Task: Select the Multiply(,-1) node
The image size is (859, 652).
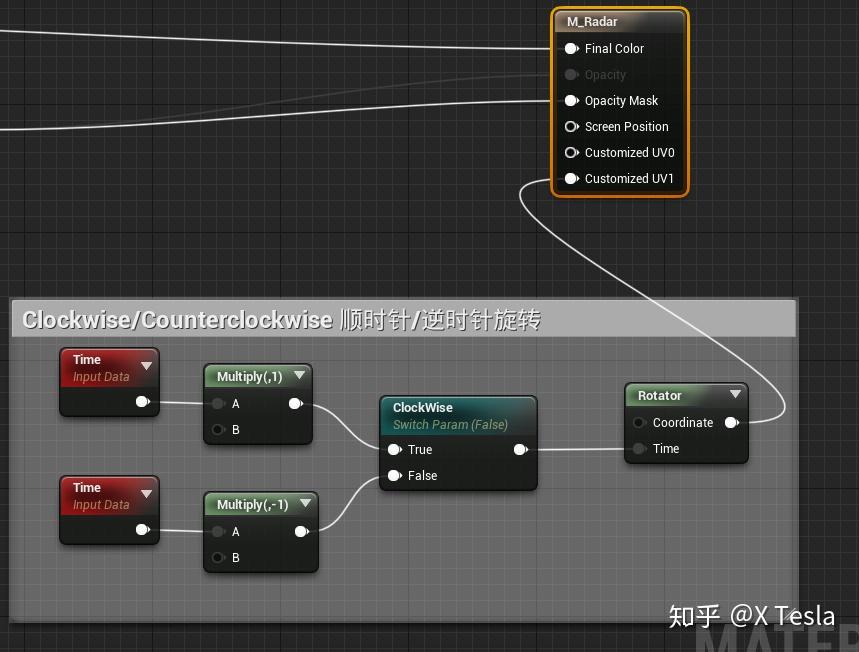Action: (251, 504)
